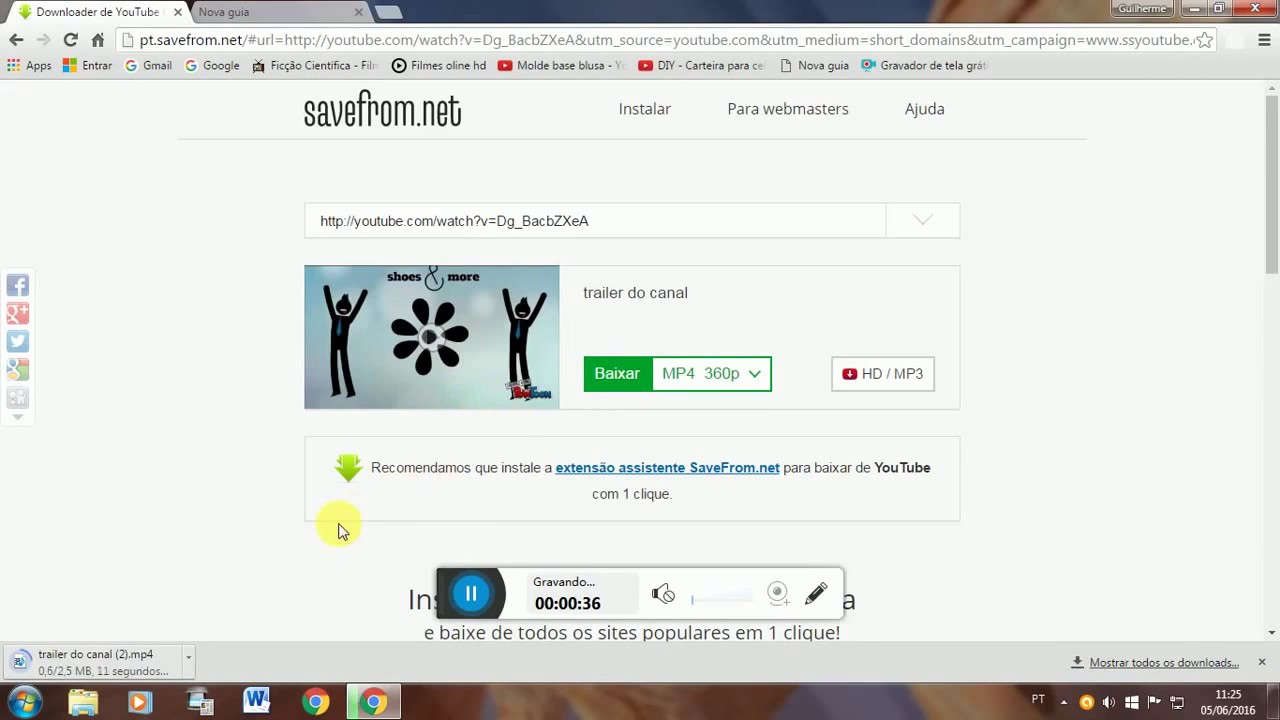The width and height of the screenshot is (1280, 720).
Task: Open Para webmasters menu item
Action: click(x=788, y=109)
